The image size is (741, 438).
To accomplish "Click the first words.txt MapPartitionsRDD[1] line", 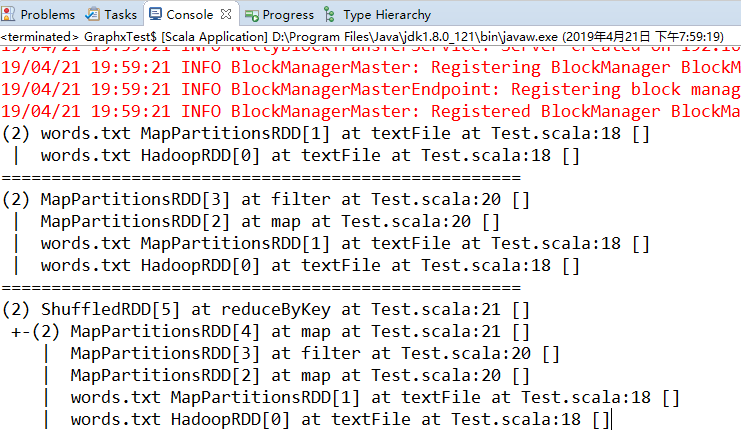I will click(325, 133).
